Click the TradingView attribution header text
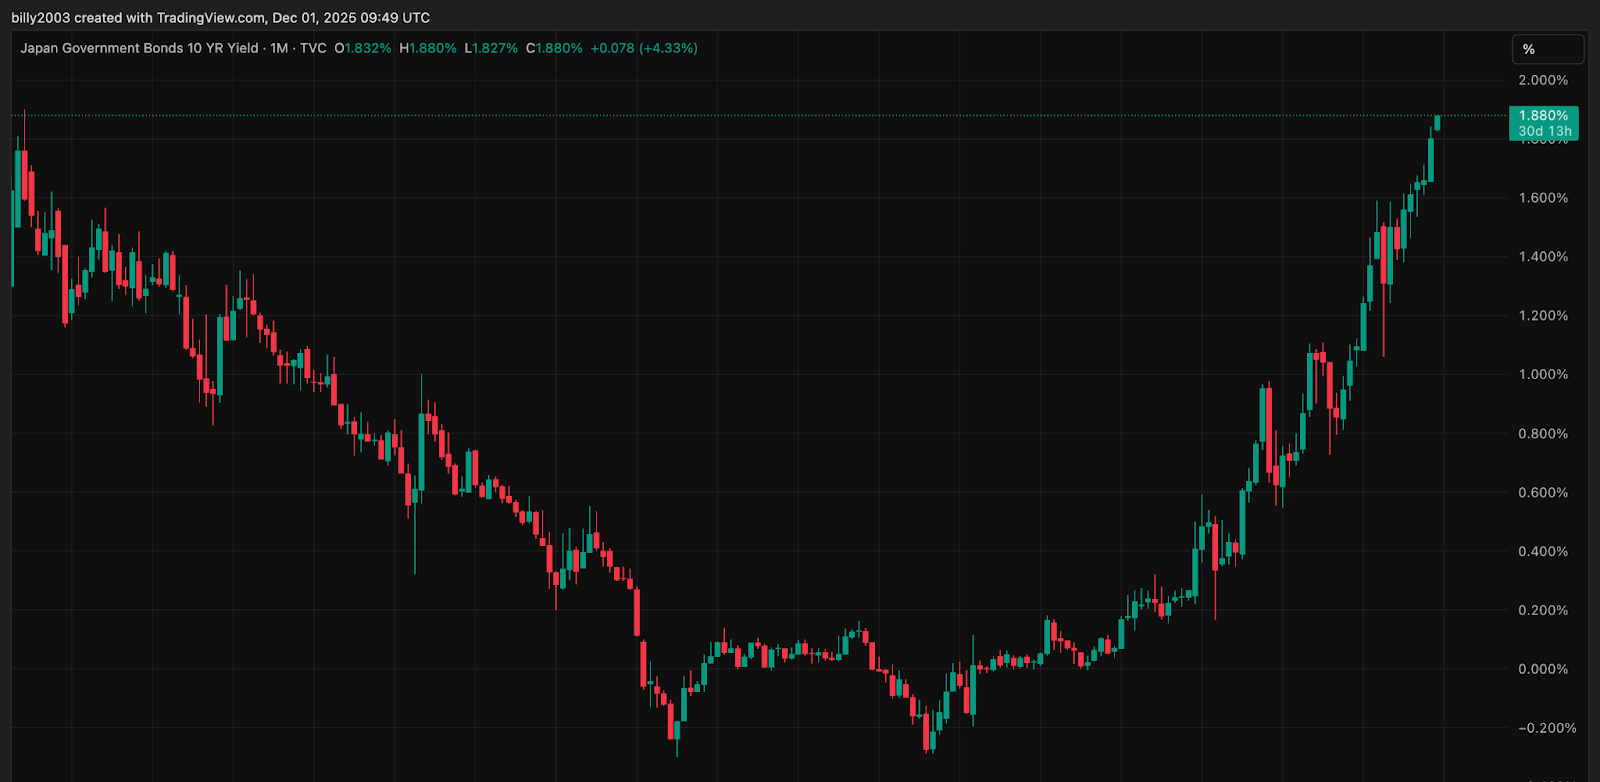 221,18
